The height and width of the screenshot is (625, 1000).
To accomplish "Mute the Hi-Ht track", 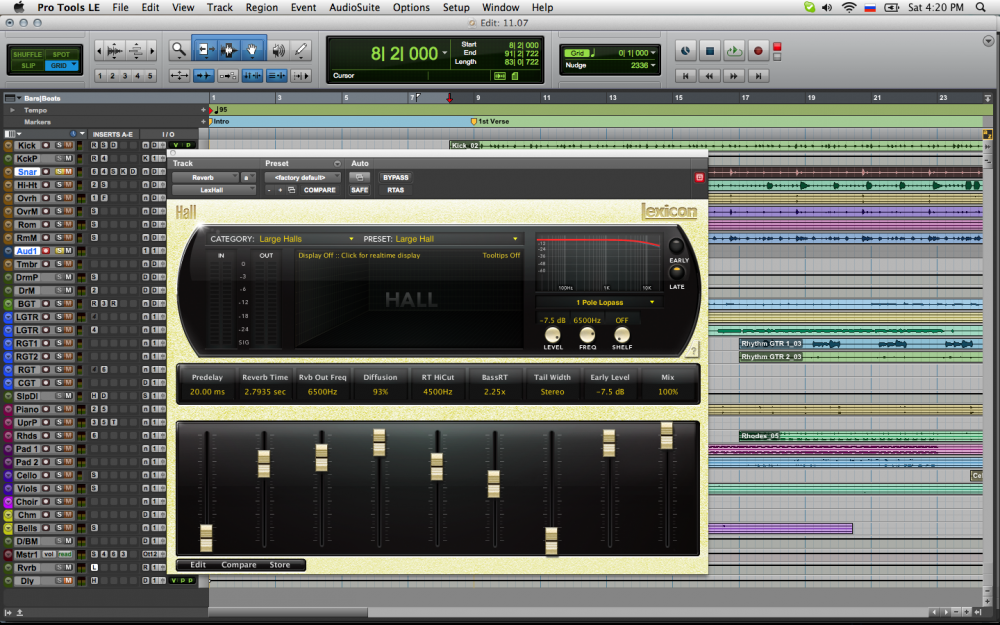I will click(x=68, y=185).
